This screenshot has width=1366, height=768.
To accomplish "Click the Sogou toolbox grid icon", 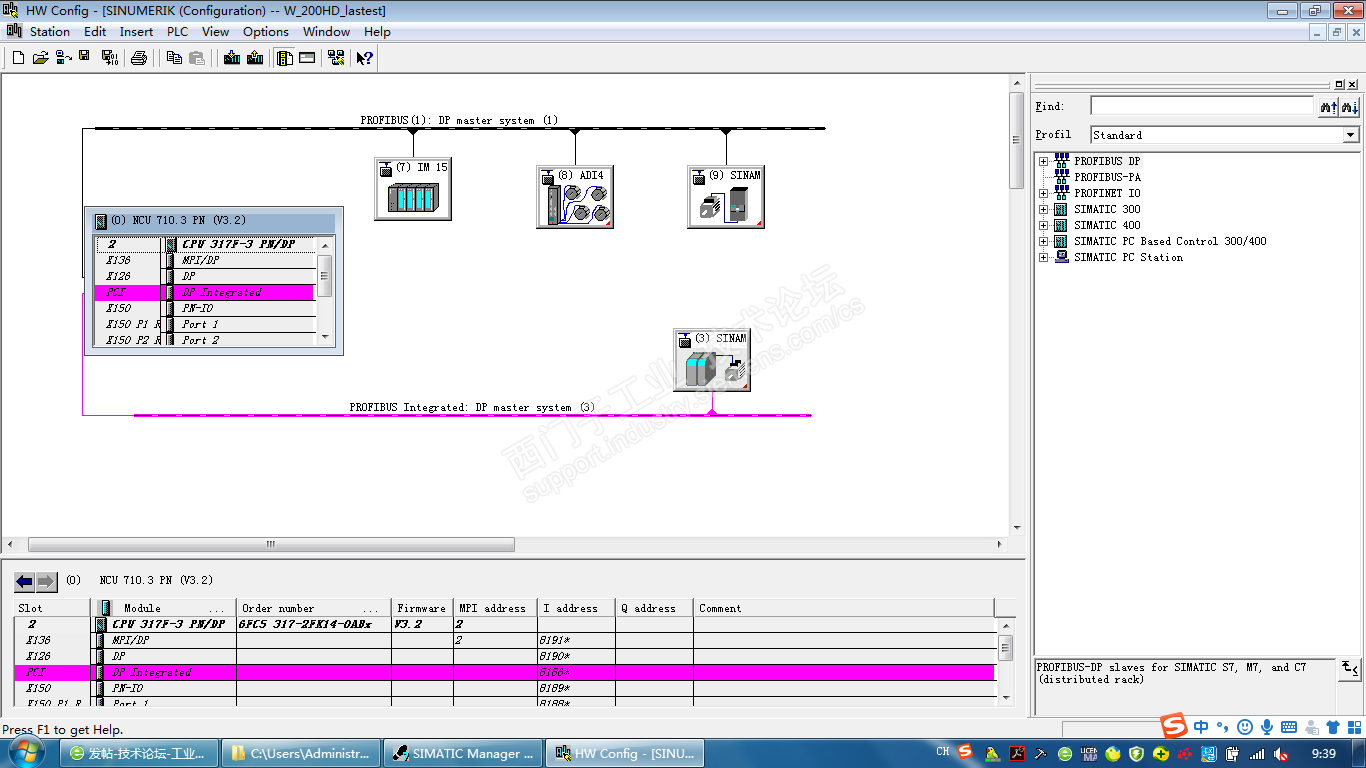I will [1355, 727].
